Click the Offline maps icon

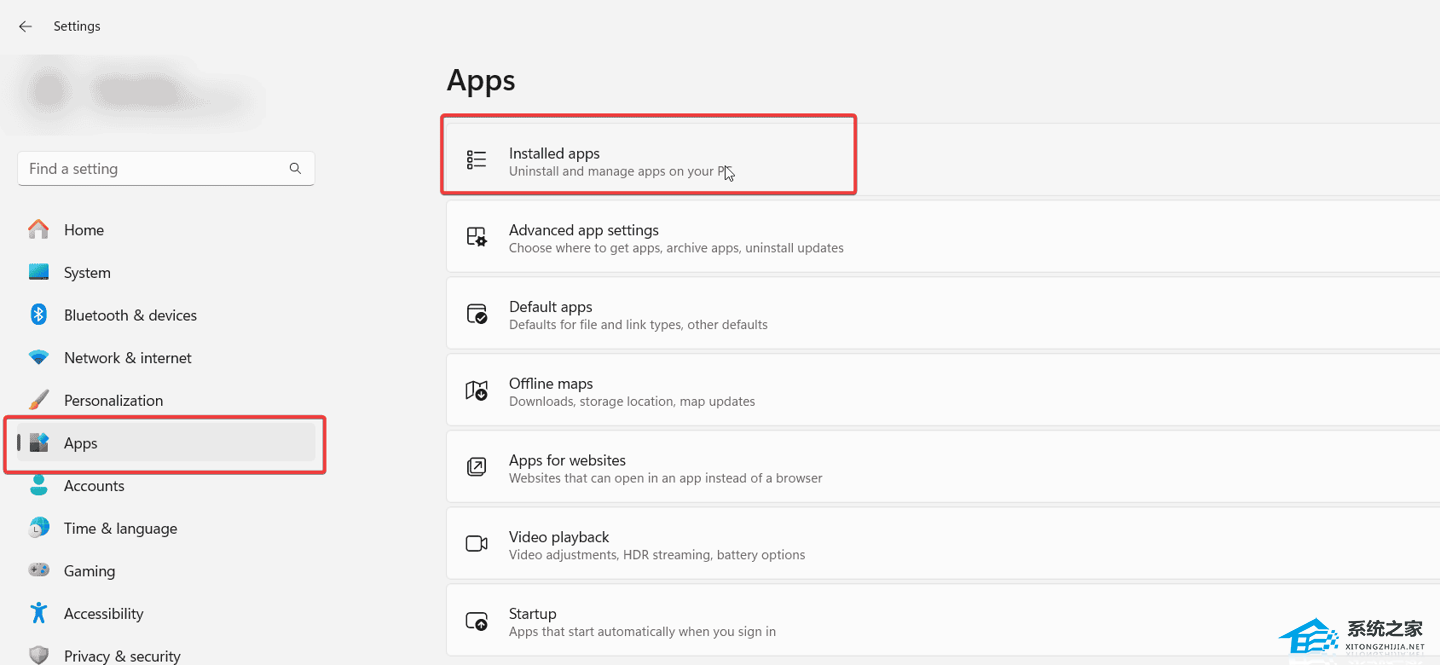click(477, 391)
